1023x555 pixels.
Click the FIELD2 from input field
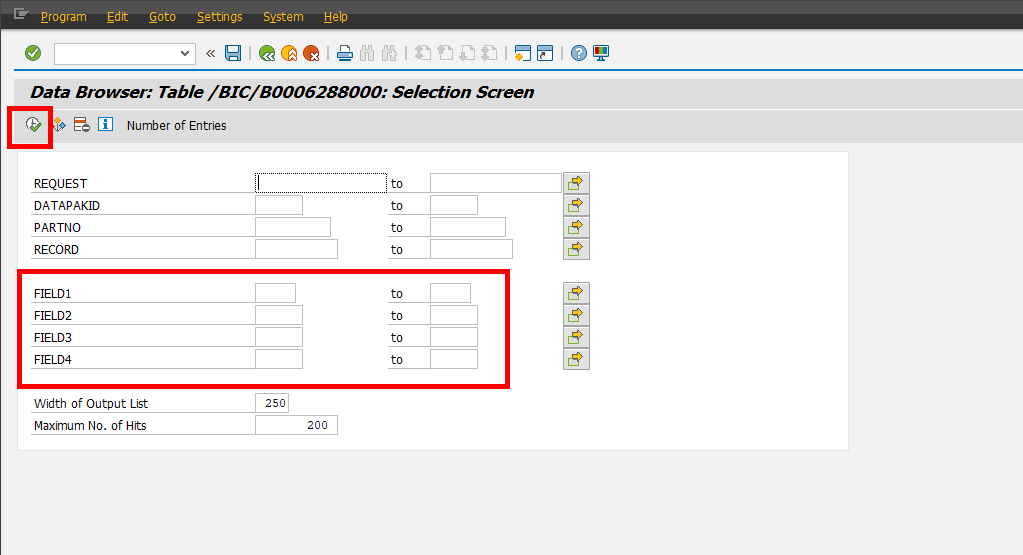coord(279,315)
